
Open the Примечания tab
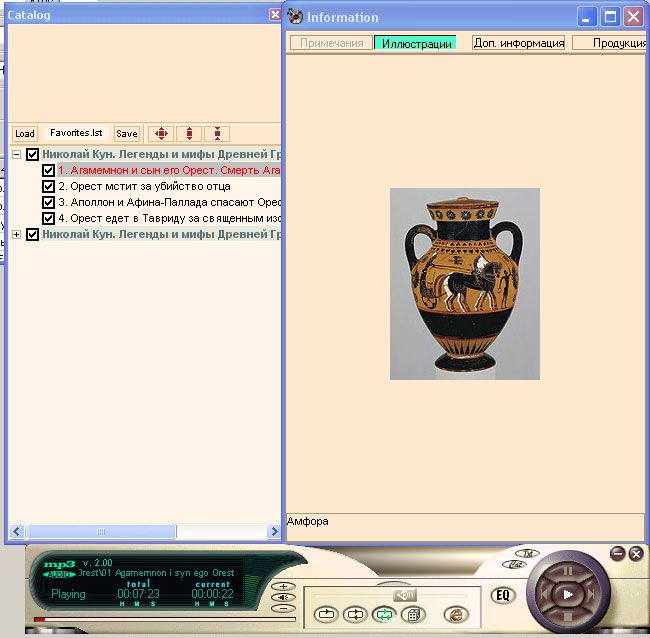tap(331, 43)
